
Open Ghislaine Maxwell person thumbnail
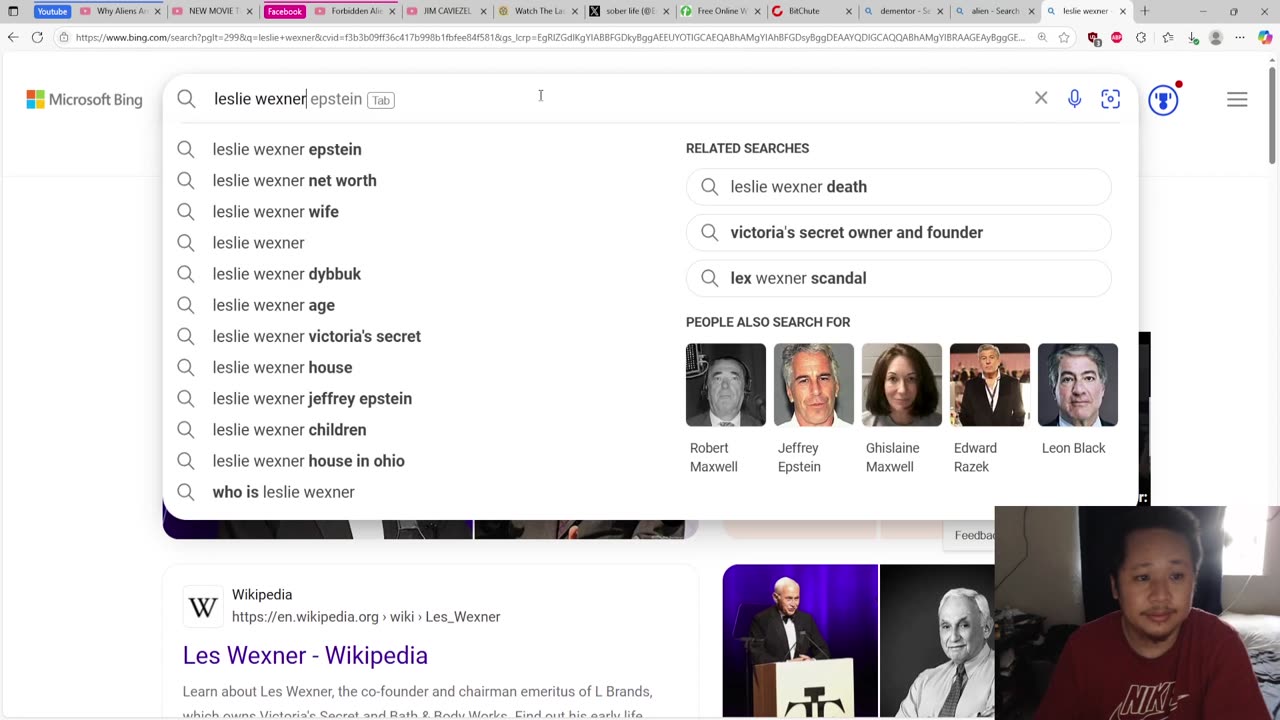902,385
